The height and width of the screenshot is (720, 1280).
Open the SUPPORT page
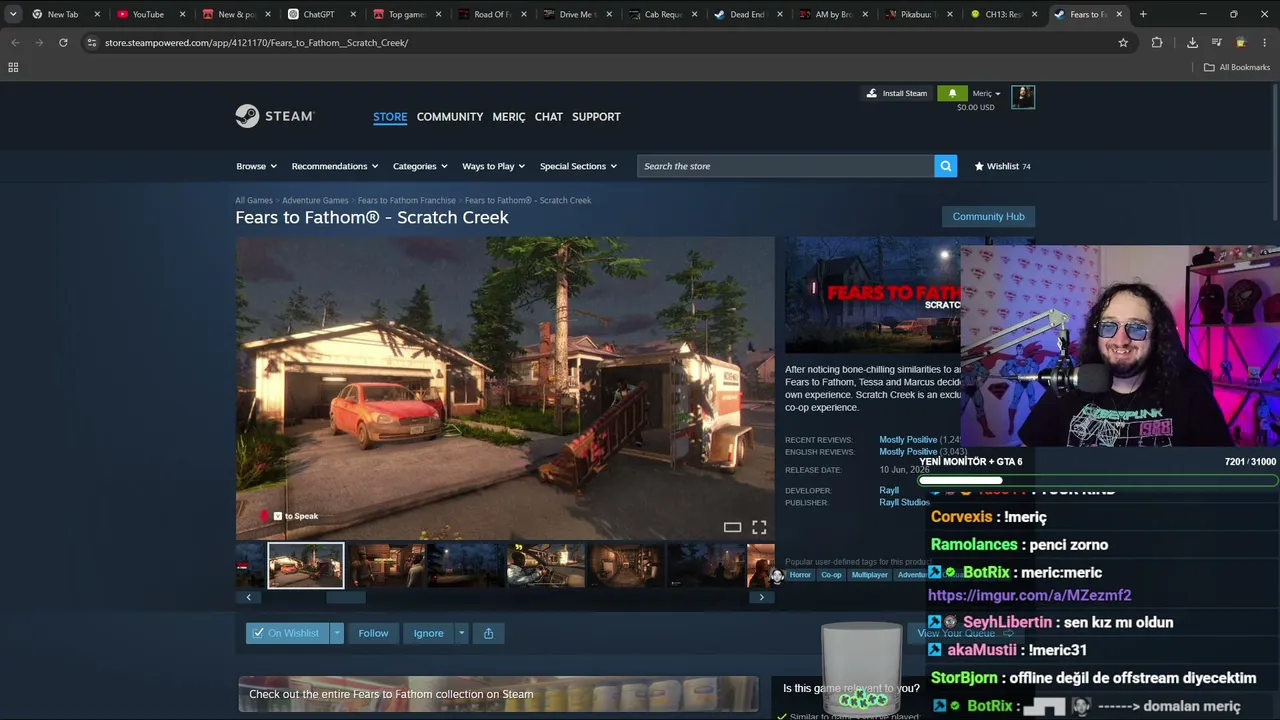[x=596, y=117]
